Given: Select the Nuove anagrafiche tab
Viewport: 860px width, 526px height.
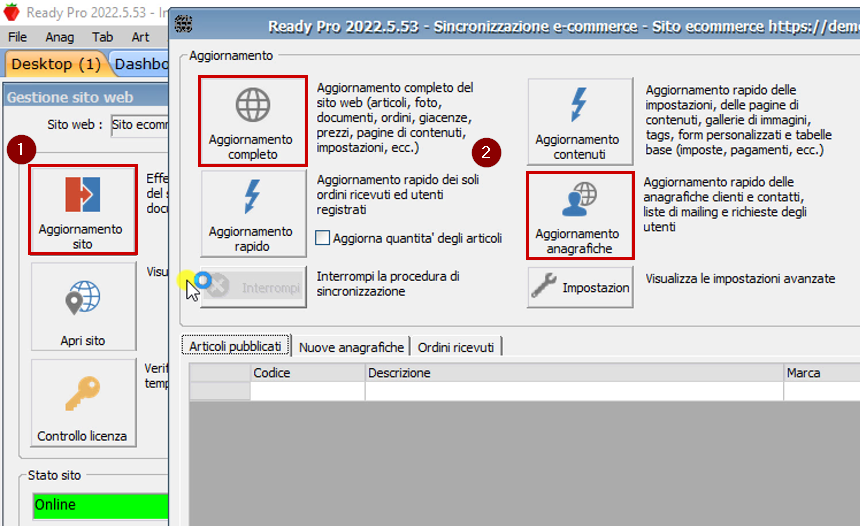Looking at the screenshot, I should pos(351,347).
